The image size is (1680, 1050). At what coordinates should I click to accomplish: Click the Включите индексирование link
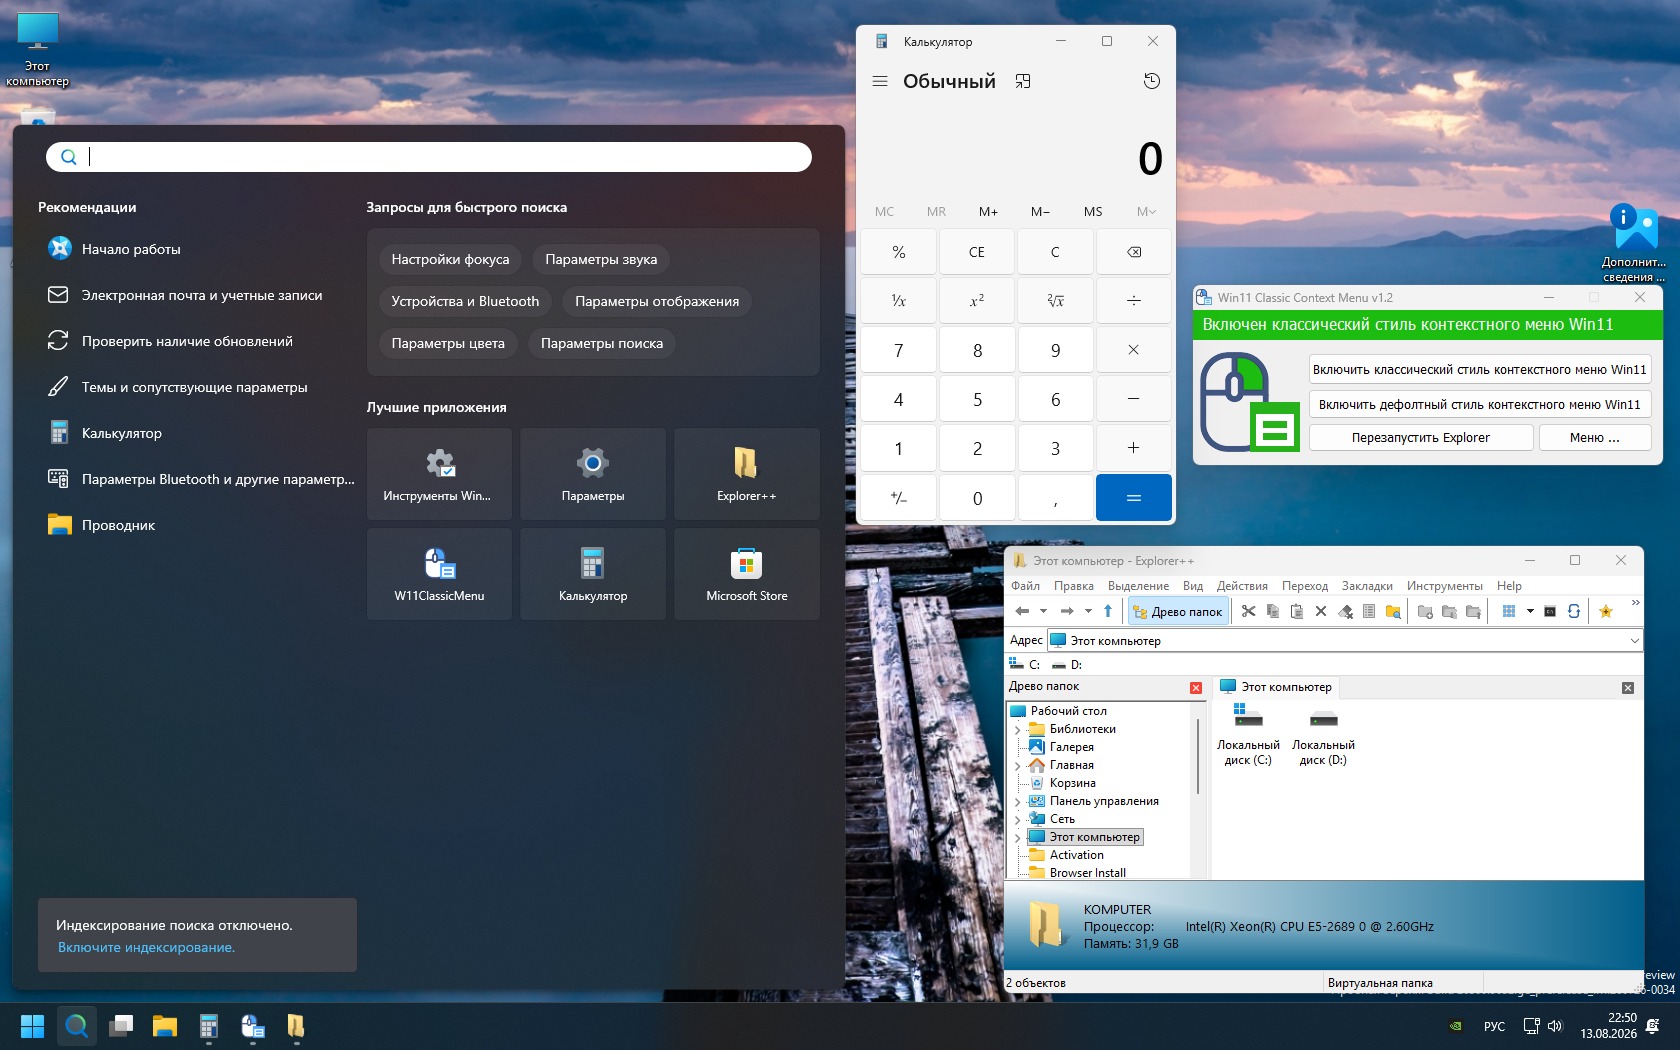146,947
